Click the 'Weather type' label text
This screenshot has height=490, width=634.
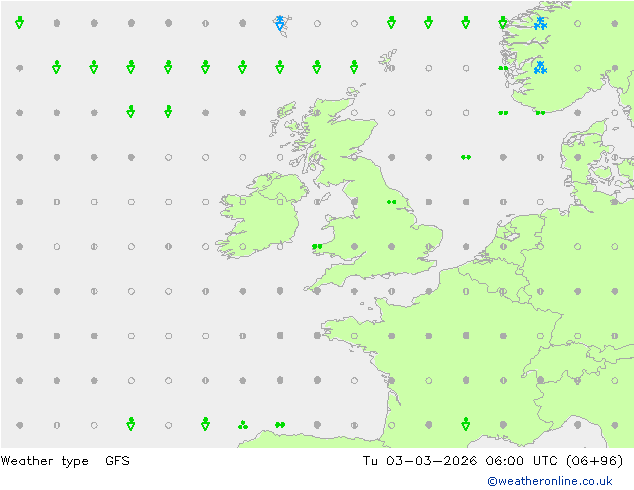pos(44,461)
